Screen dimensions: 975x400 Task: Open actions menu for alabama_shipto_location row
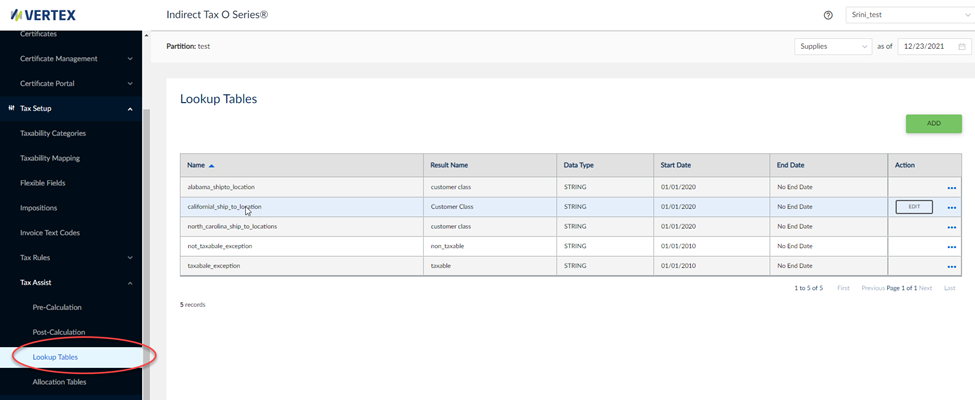[x=951, y=187]
